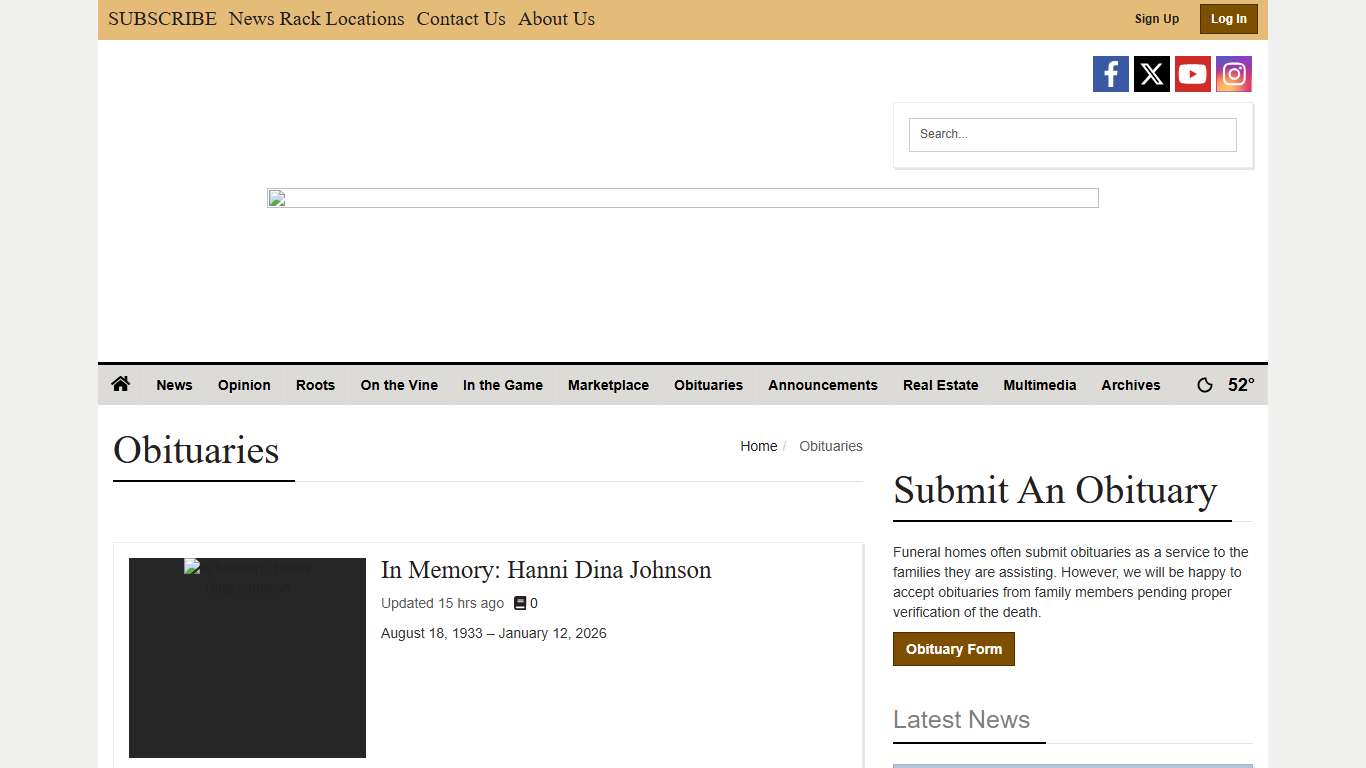Click into the Search text field

click(1072, 134)
